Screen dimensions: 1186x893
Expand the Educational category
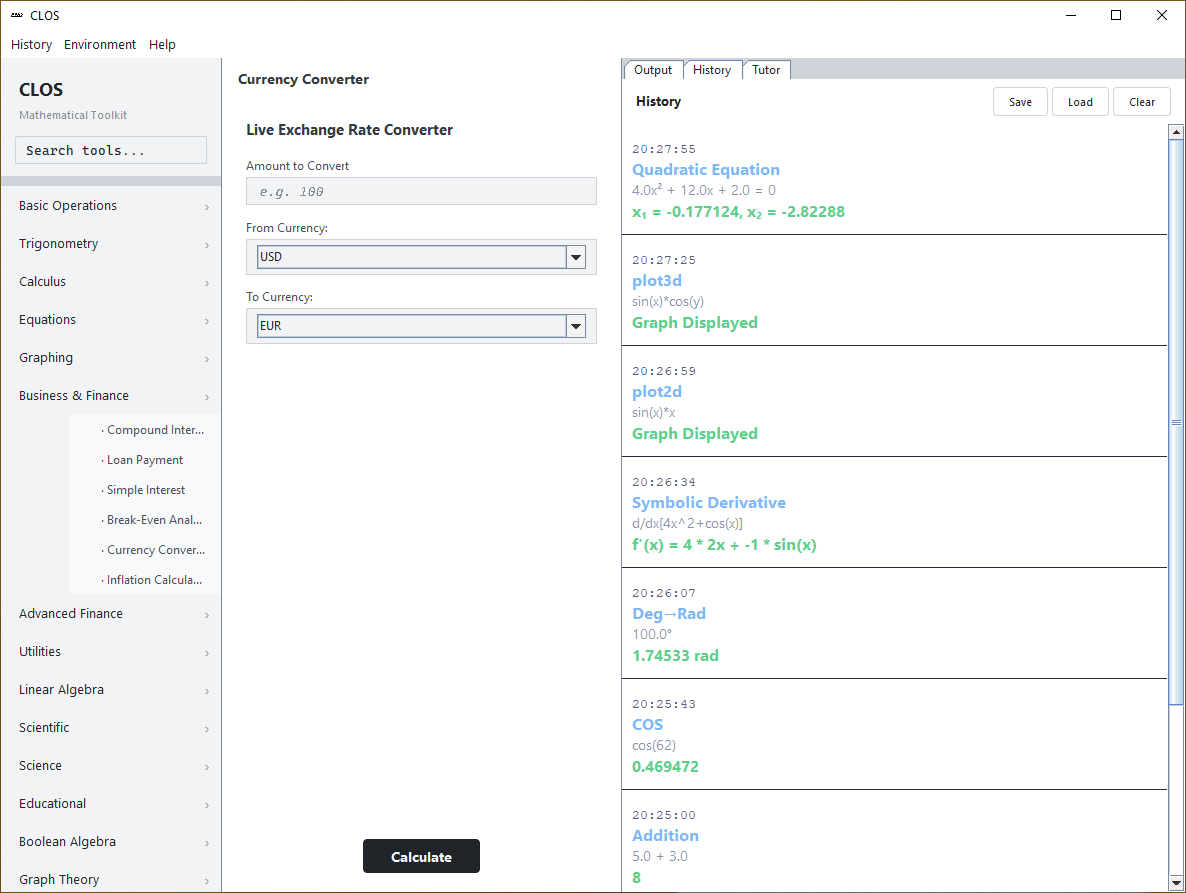point(111,803)
